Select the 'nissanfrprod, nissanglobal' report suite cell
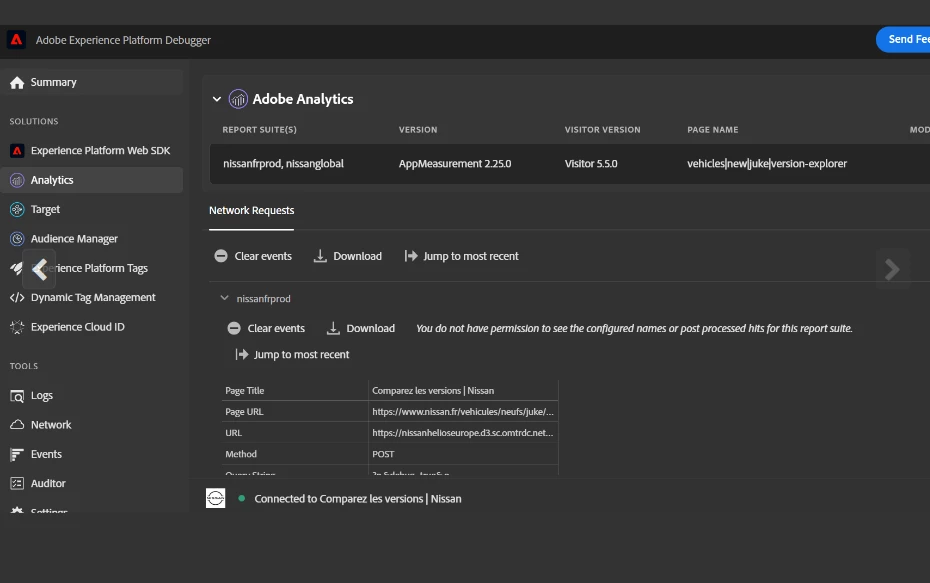Image resolution: width=930 pixels, height=583 pixels. point(284,164)
